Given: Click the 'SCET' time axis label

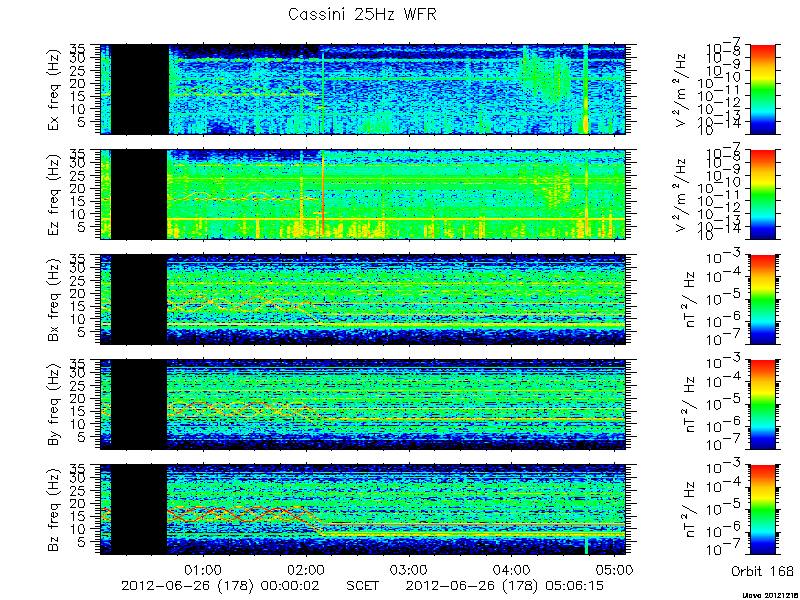Looking at the screenshot, I should (363, 586).
